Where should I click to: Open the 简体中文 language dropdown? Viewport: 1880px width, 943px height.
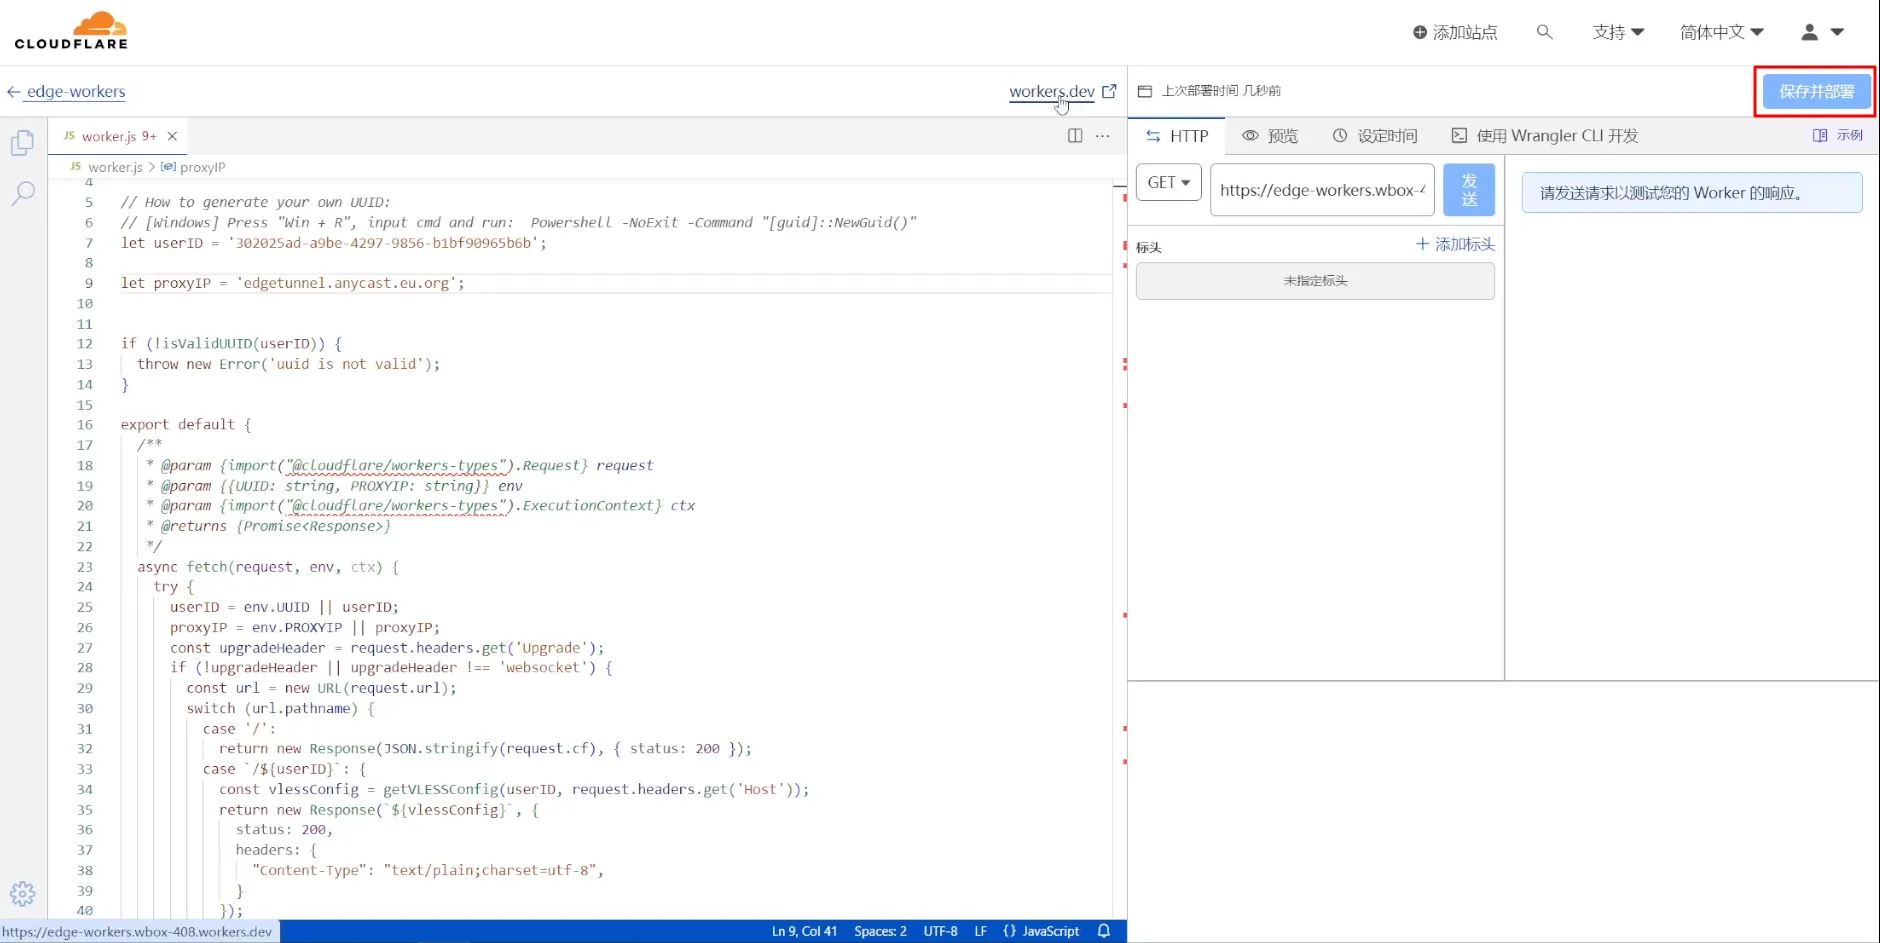coord(1722,32)
